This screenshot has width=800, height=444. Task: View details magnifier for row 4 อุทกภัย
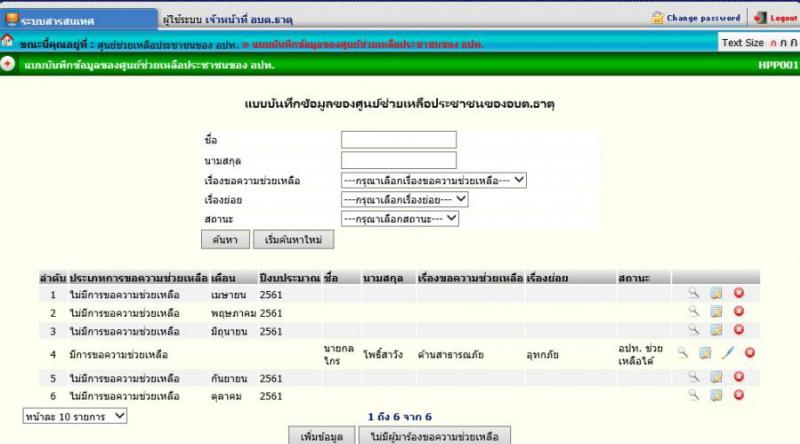pyautogui.click(x=683, y=353)
